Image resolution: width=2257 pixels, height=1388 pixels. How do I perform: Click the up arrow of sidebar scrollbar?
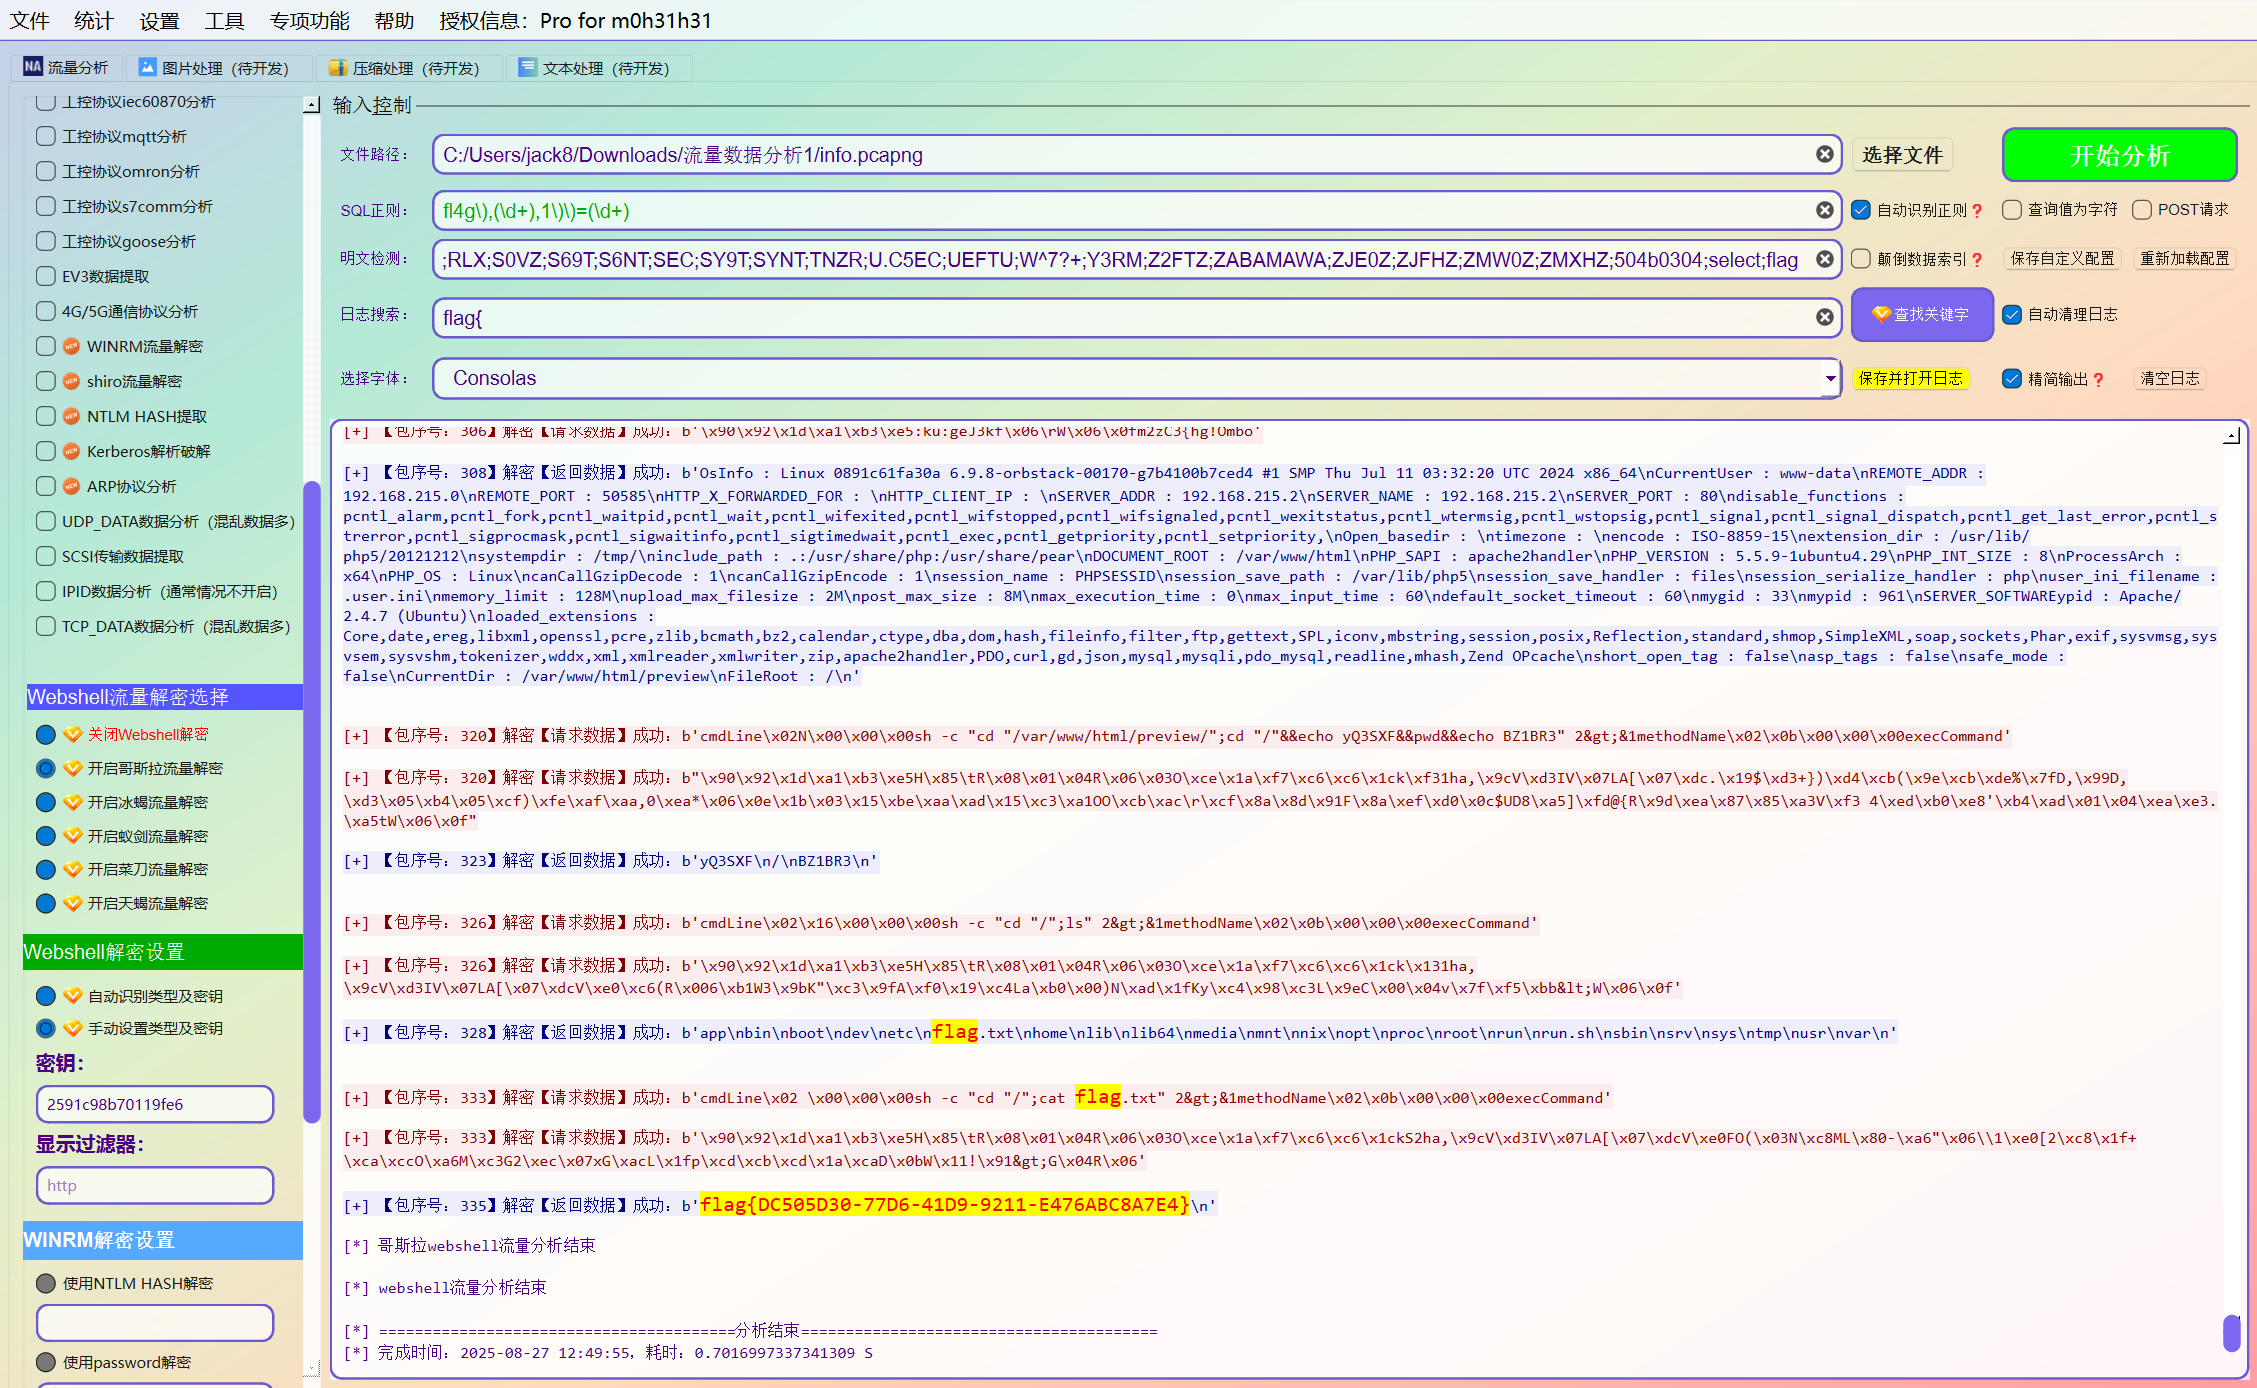(311, 104)
